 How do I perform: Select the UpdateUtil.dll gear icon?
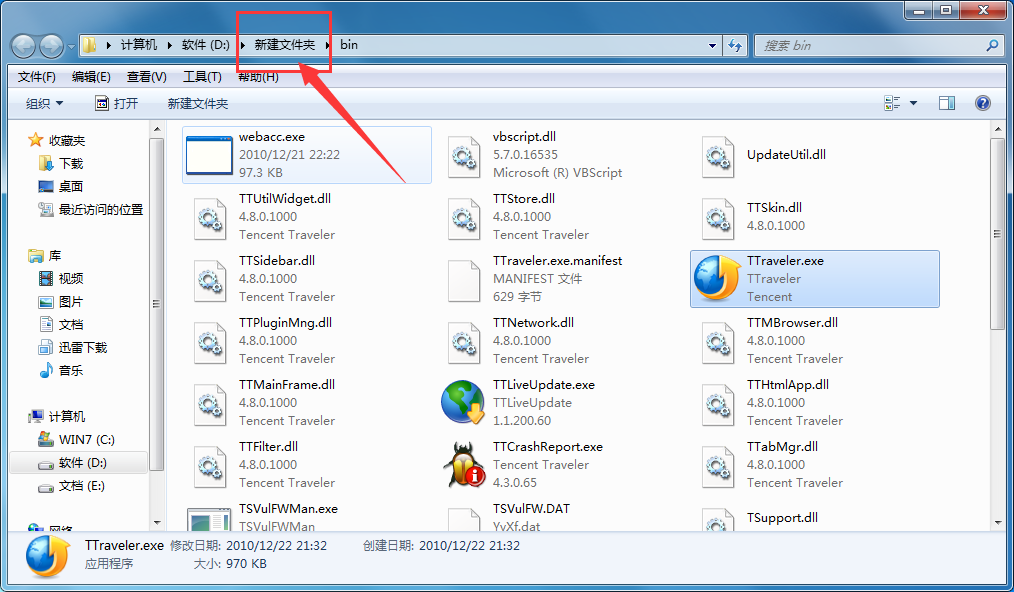click(718, 156)
